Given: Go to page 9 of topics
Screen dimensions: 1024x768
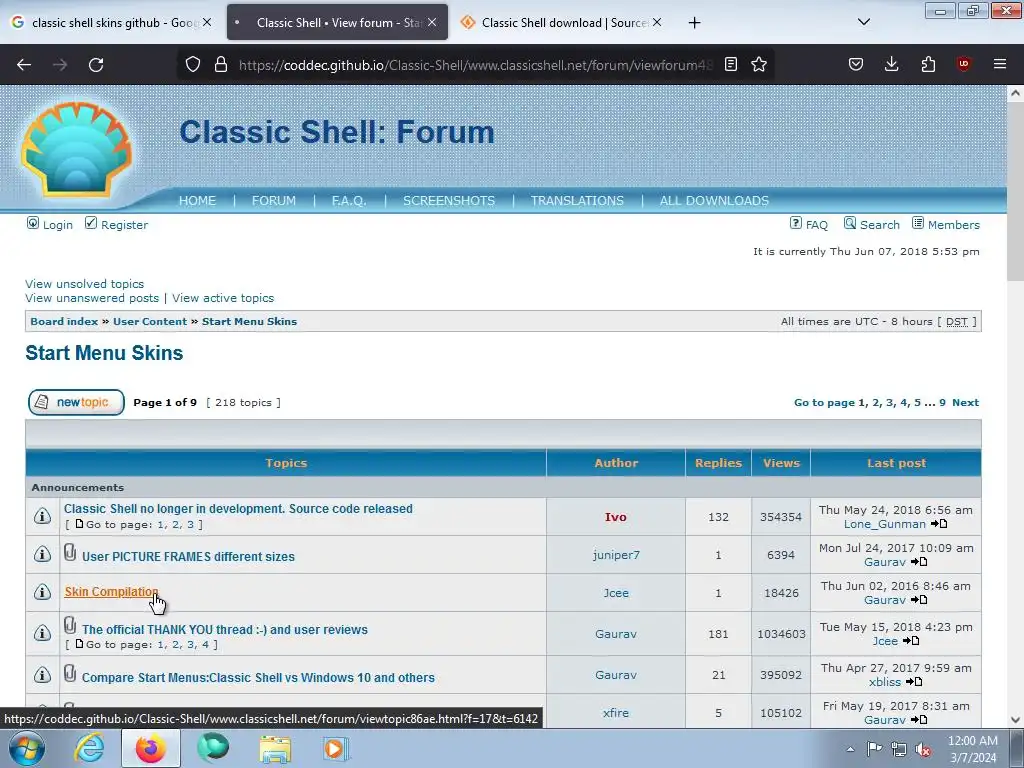Looking at the screenshot, I should [x=942, y=402].
